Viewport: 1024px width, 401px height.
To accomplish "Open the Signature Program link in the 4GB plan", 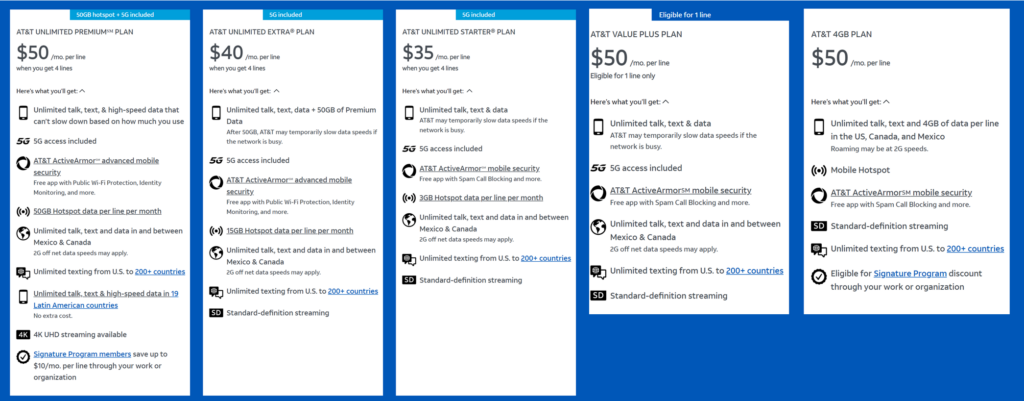I will click(x=910, y=273).
